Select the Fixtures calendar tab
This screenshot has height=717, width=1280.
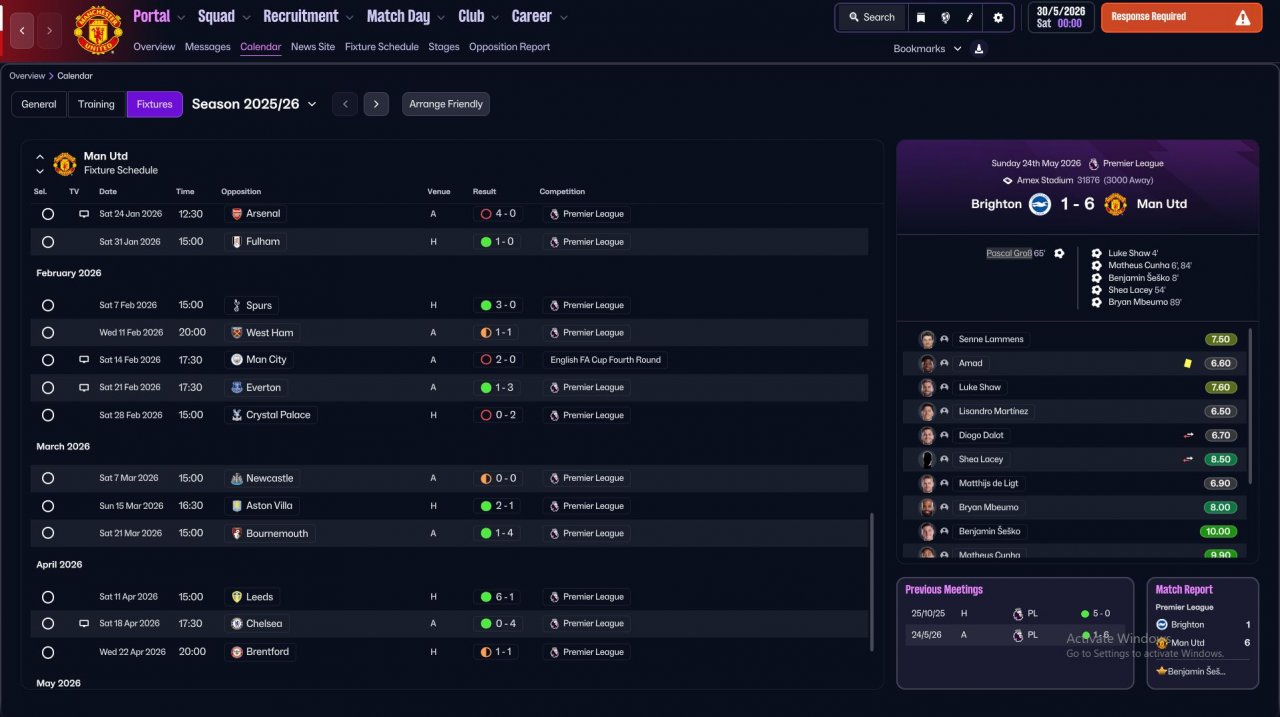(x=155, y=104)
